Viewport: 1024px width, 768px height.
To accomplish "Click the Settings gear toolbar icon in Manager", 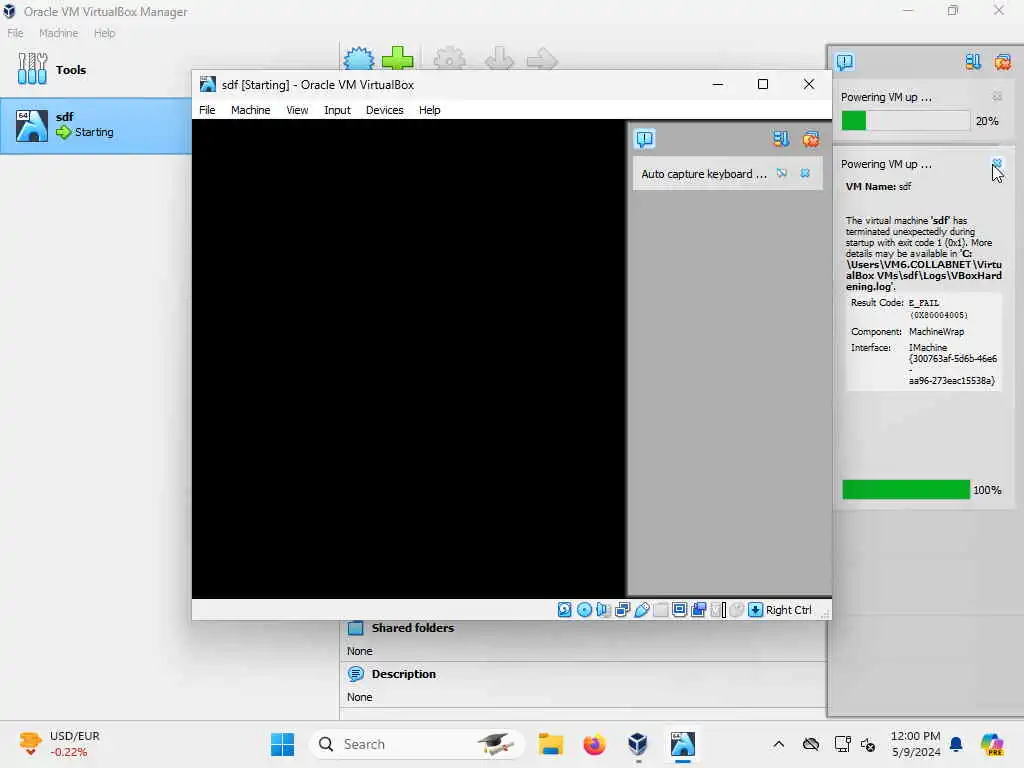I will pyautogui.click(x=449, y=58).
